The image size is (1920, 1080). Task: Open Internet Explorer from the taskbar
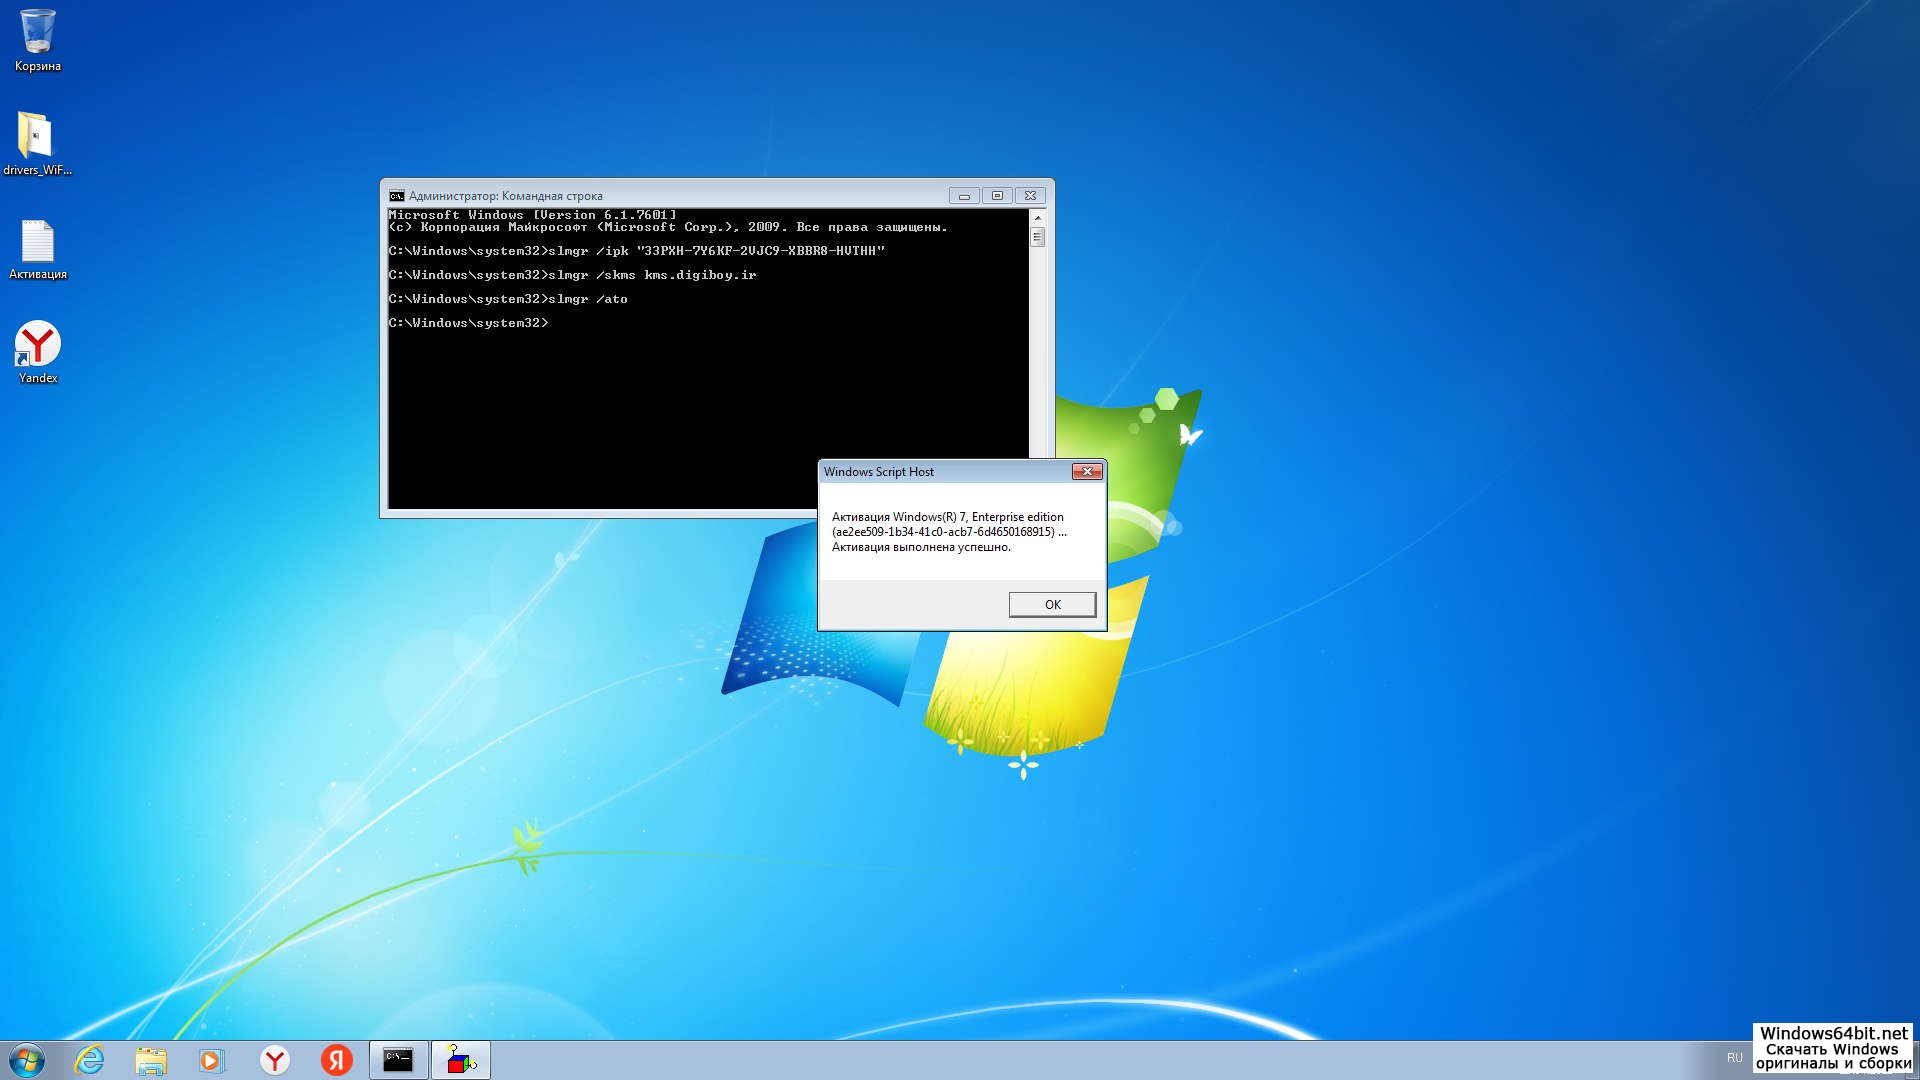point(90,1060)
